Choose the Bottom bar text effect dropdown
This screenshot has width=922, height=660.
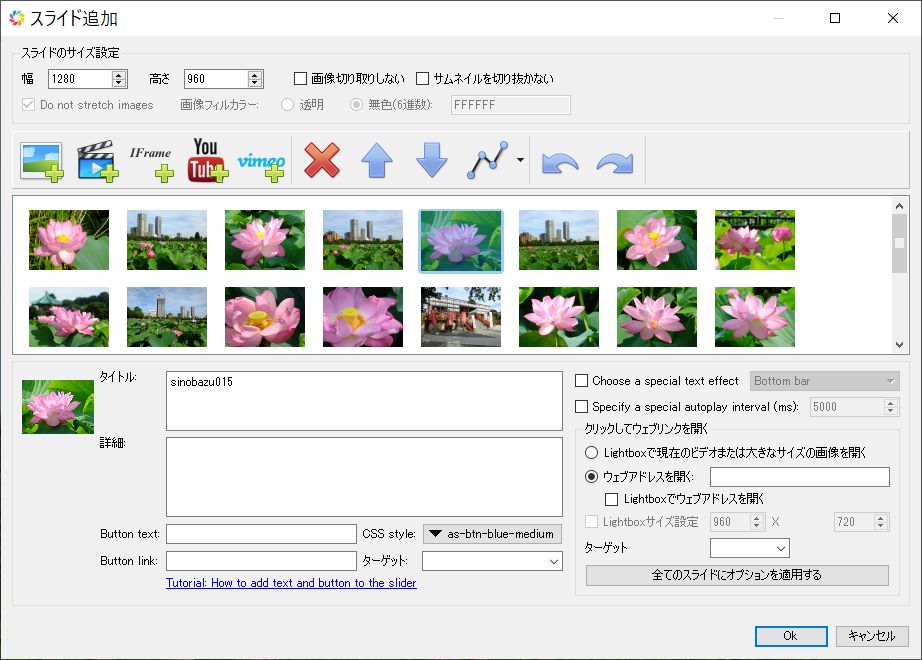(824, 381)
